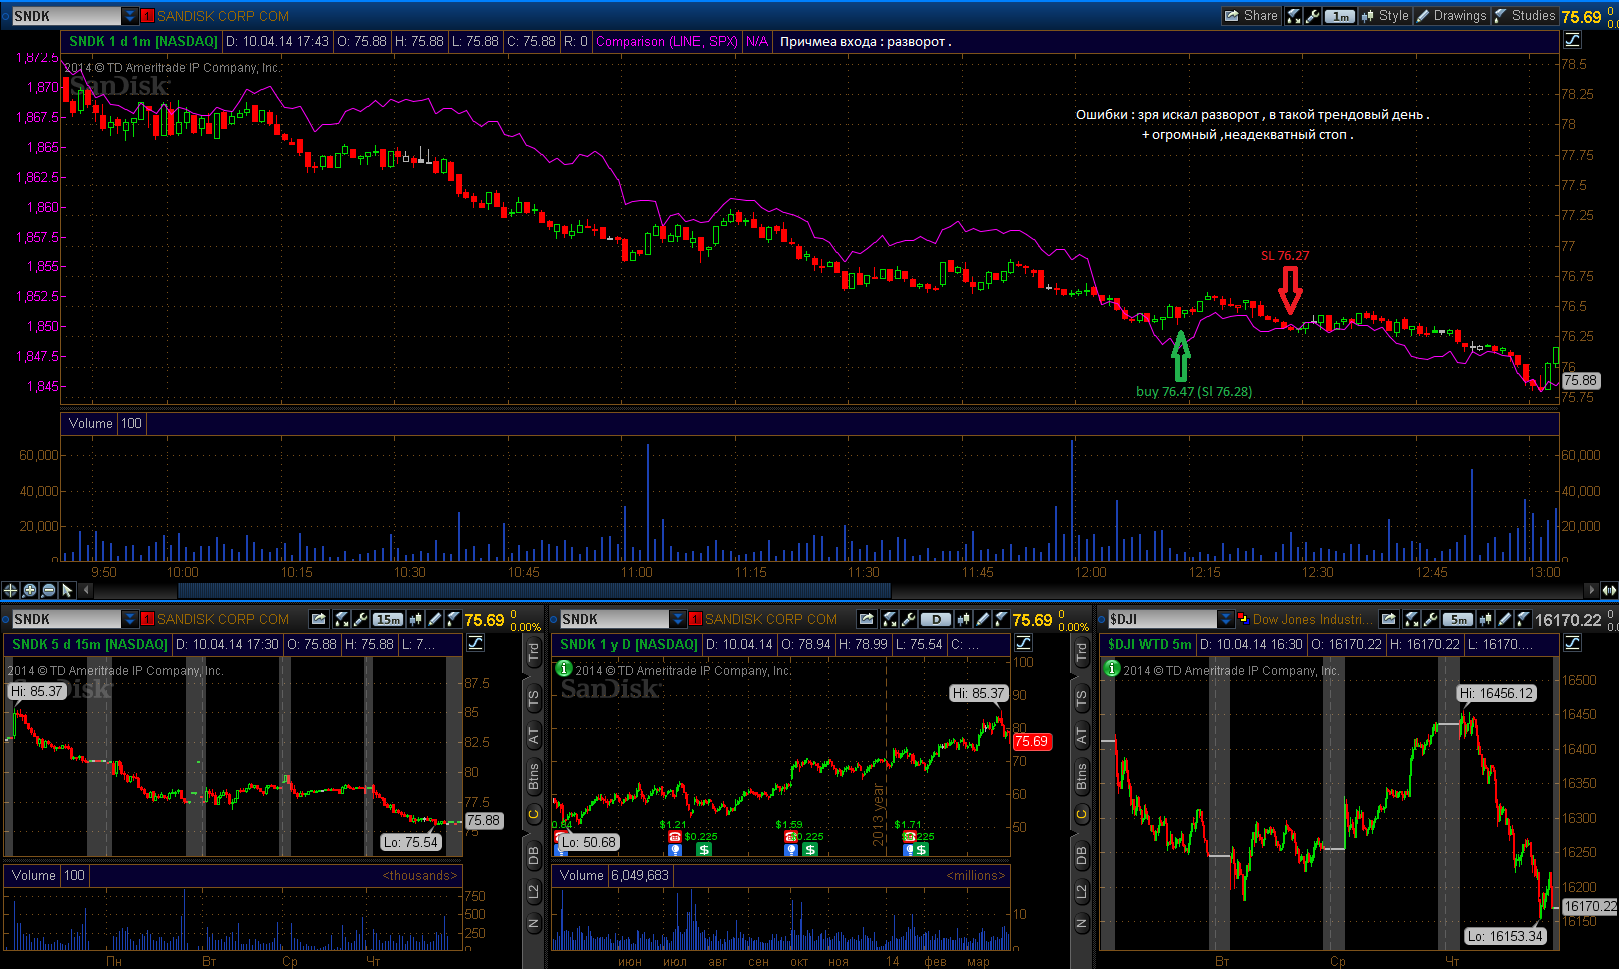Click the studies flask icon on the 15m chart
Image resolution: width=1619 pixels, height=969 pixels.
[x=453, y=619]
